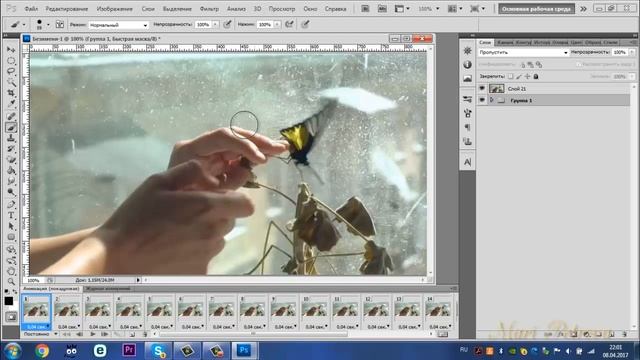The width and height of the screenshot is (640, 360).
Task: Hide layer 'Слой 21' via eye icon
Action: (x=482, y=88)
